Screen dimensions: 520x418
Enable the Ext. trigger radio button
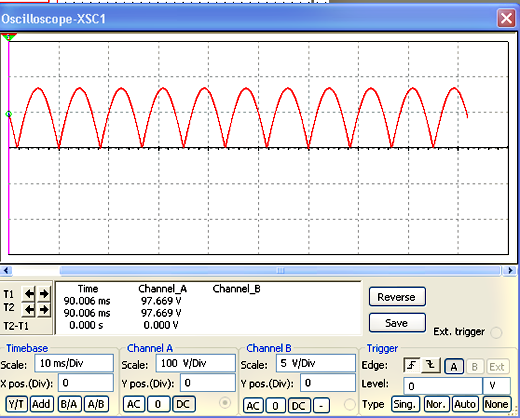(496, 332)
